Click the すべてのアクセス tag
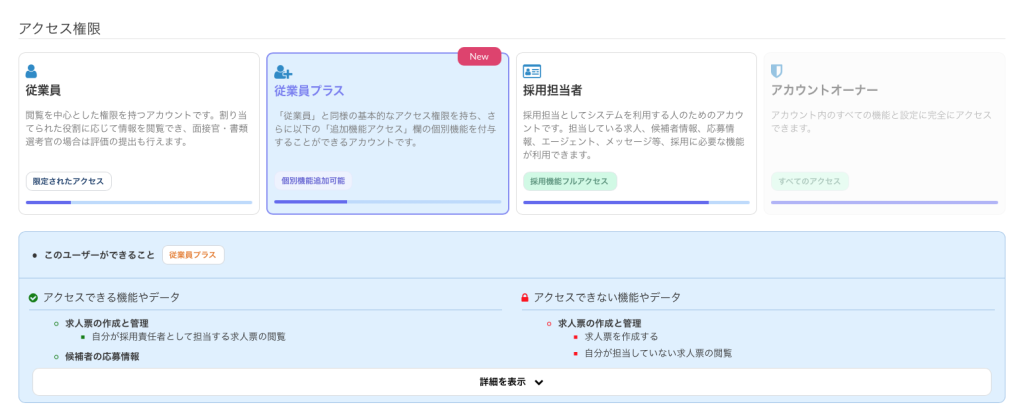The width and height of the screenshot is (1024, 411). 809,181
